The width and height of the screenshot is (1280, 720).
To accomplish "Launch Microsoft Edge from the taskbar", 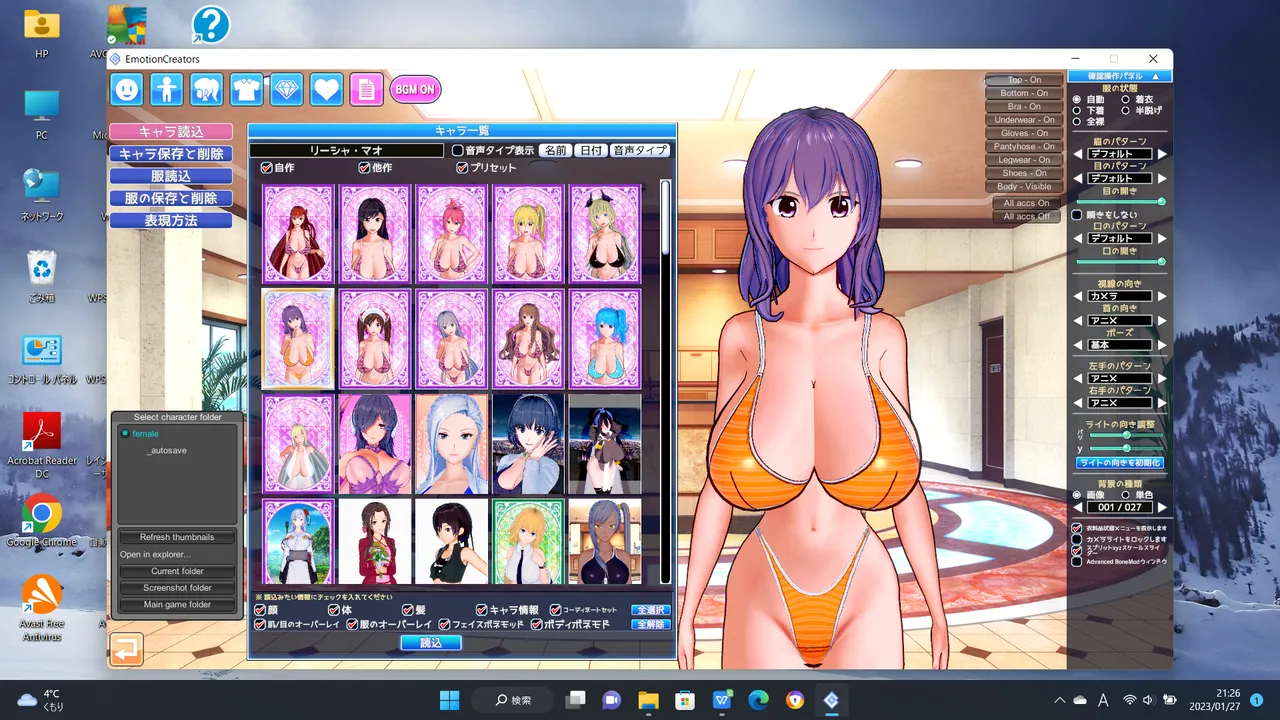I will pyautogui.click(x=758, y=700).
